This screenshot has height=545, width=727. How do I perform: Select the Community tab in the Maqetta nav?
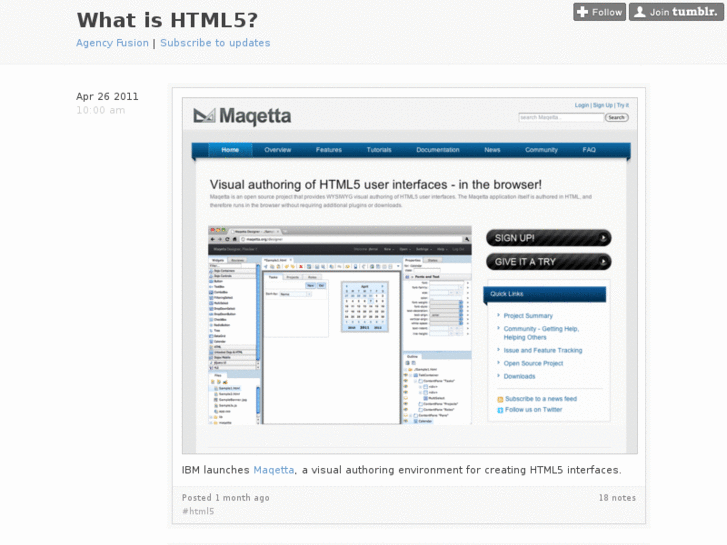click(x=541, y=150)
